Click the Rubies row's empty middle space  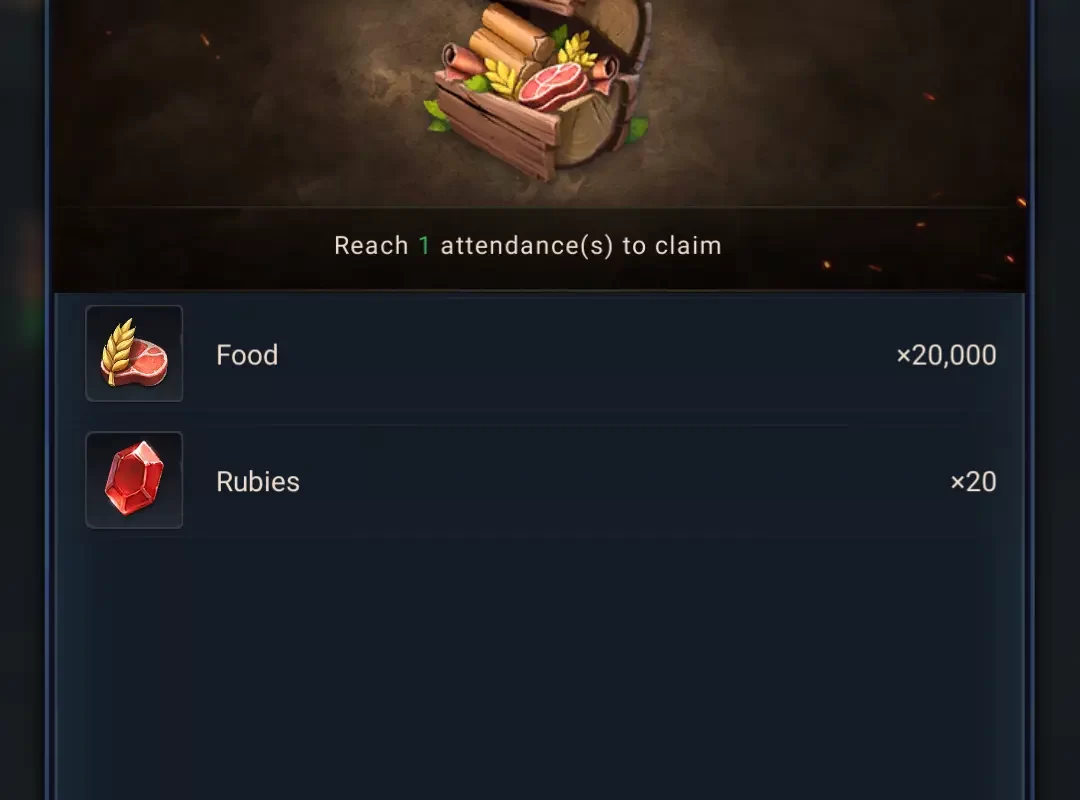click(x=620, y=482)
